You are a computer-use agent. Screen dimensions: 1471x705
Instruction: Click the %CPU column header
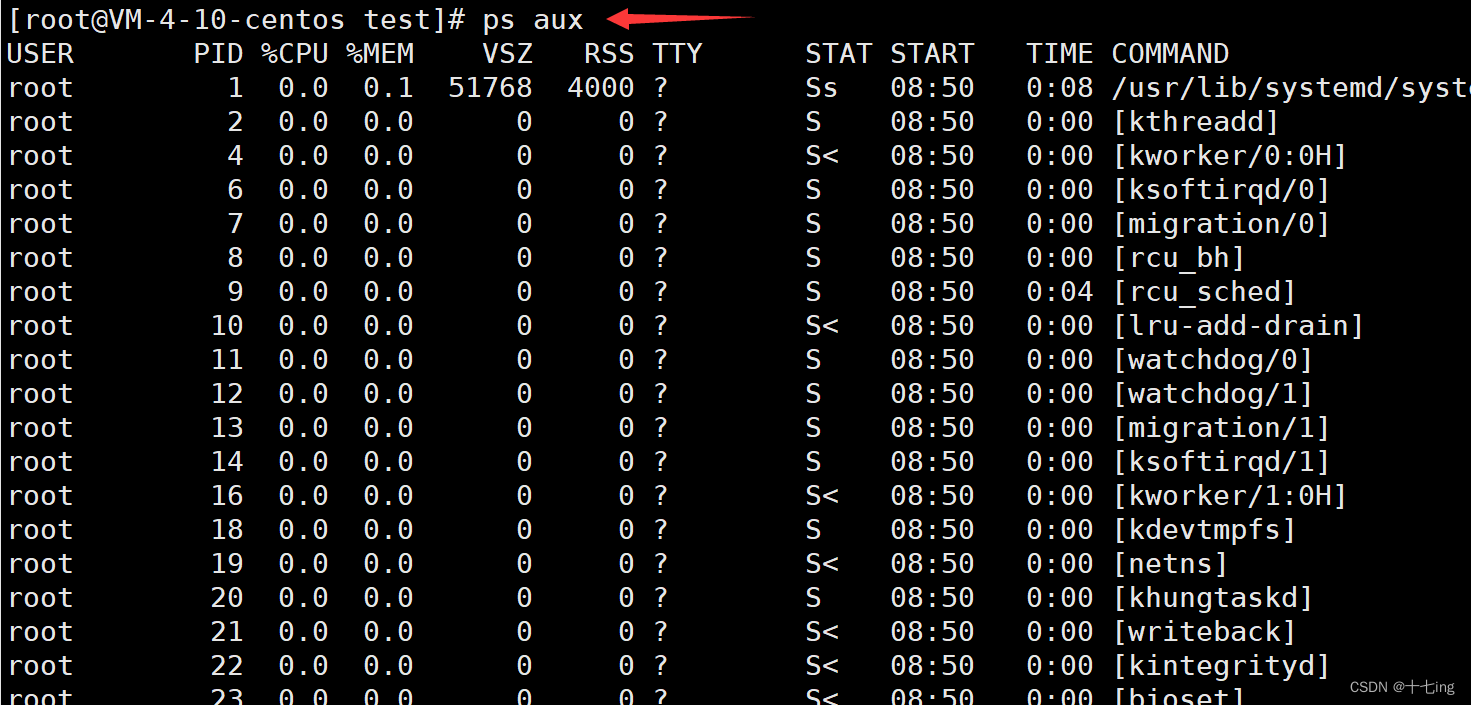(x=295, y=54)
